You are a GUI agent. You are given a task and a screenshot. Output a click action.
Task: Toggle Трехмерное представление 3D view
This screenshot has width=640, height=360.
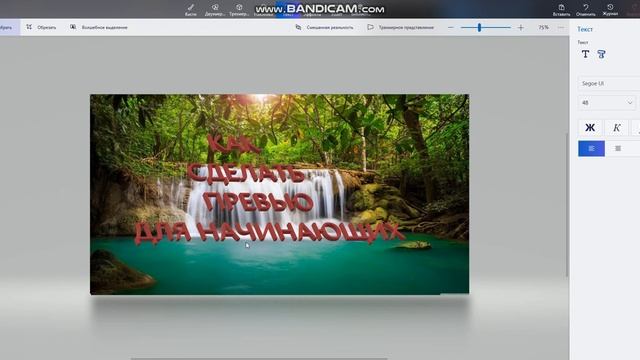pyautogui.click(x=400, y=27)
